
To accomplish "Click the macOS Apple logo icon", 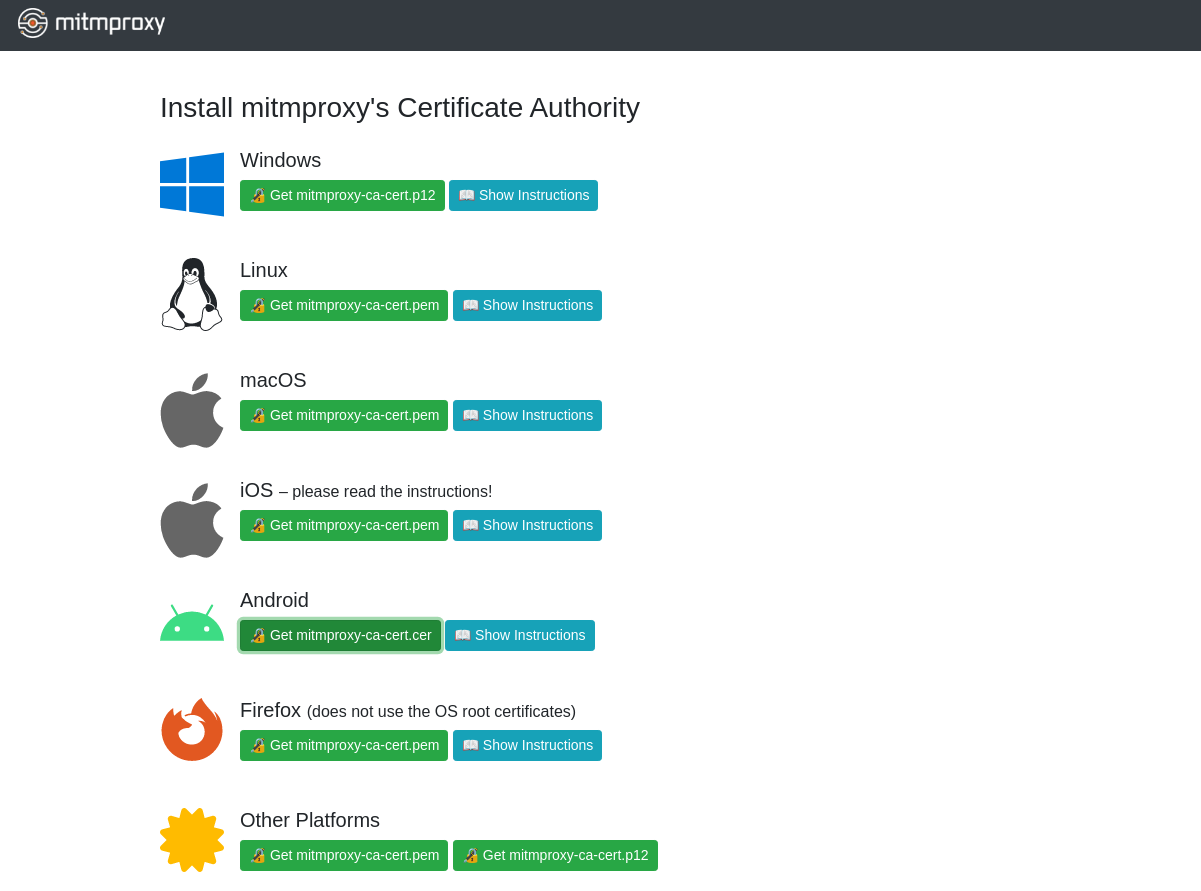I will click(192, 411).
